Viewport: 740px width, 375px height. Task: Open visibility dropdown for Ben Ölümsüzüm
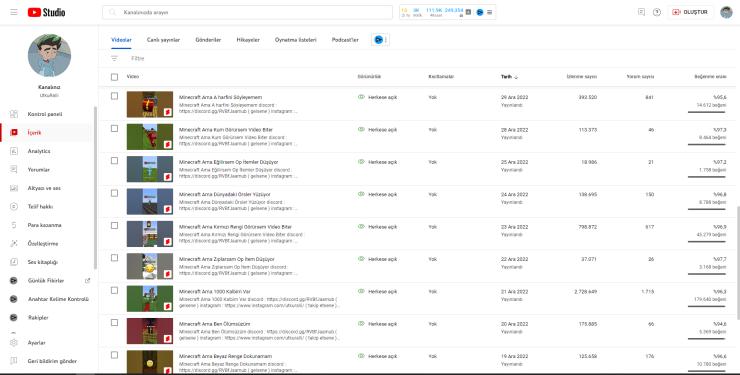[x=378, y=324]
